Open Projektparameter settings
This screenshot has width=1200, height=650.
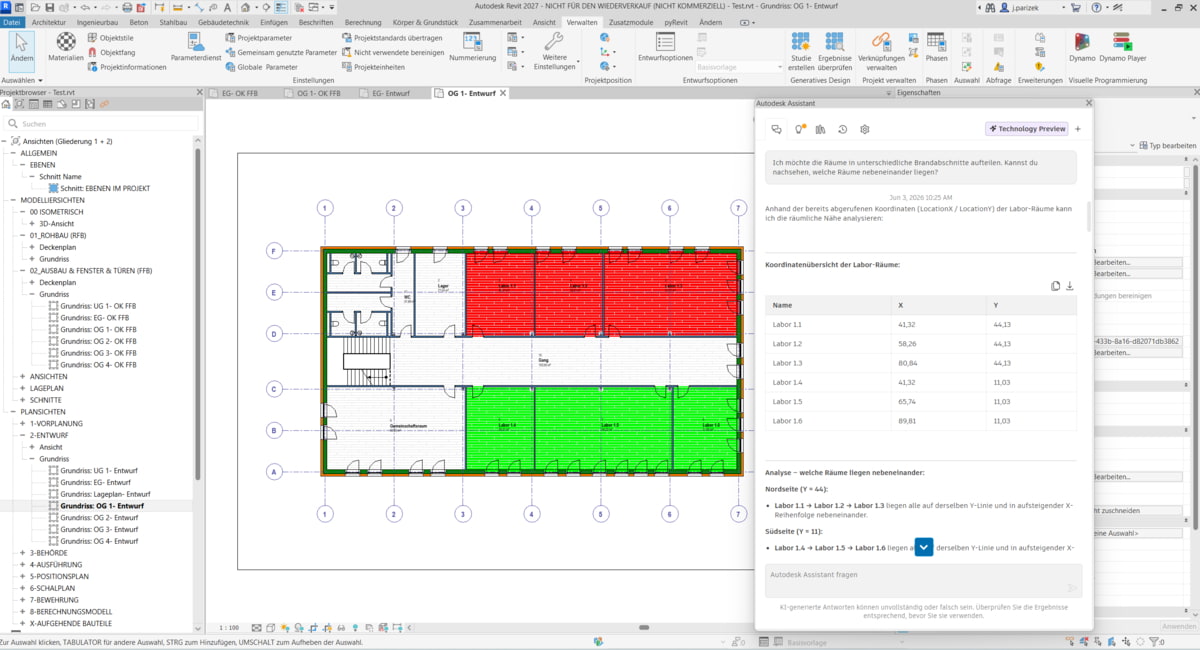pos(257,37)
